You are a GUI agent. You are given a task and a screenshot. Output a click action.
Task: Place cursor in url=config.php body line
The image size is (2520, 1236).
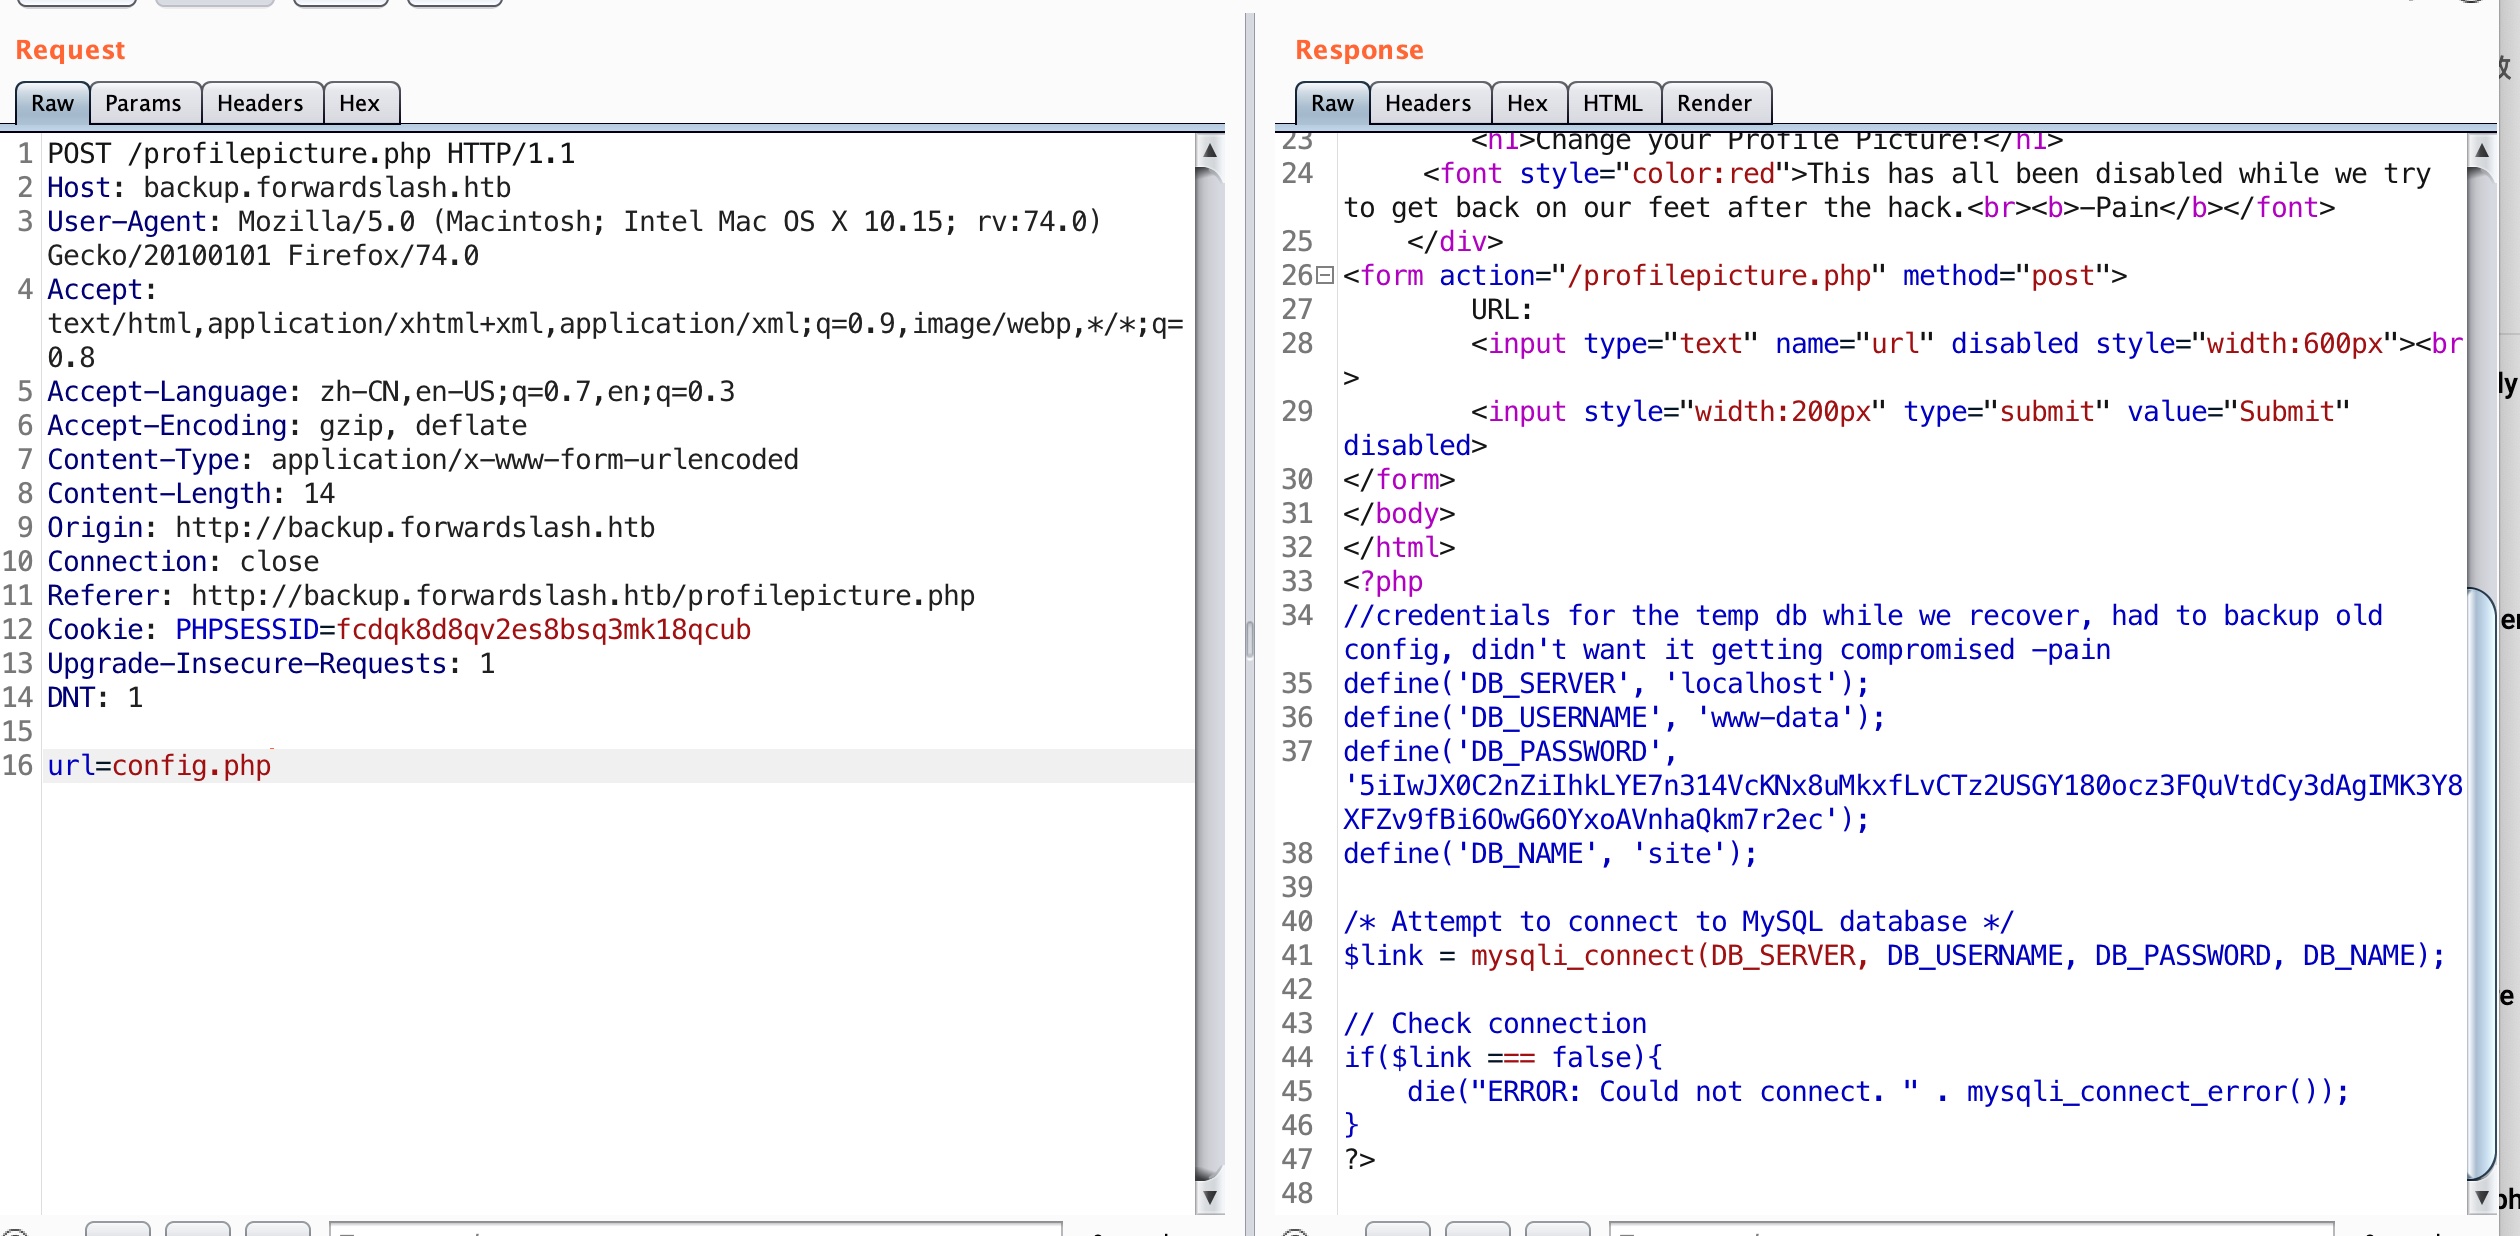(x=160, y=766)
